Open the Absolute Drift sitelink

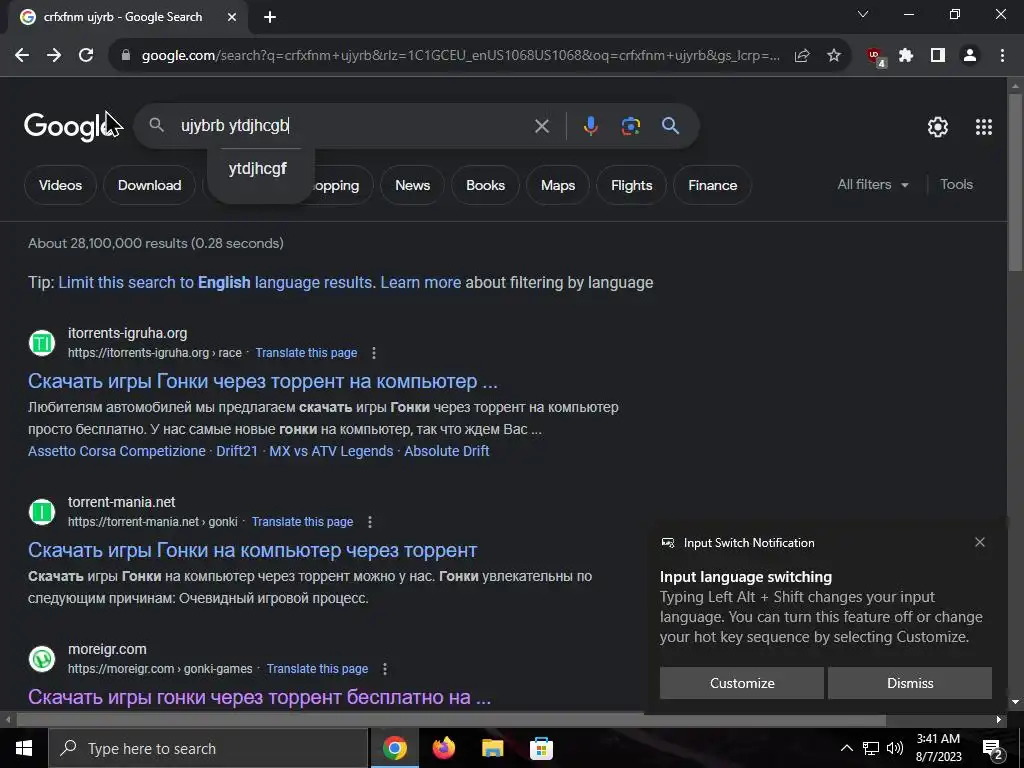tap(447, 451)
